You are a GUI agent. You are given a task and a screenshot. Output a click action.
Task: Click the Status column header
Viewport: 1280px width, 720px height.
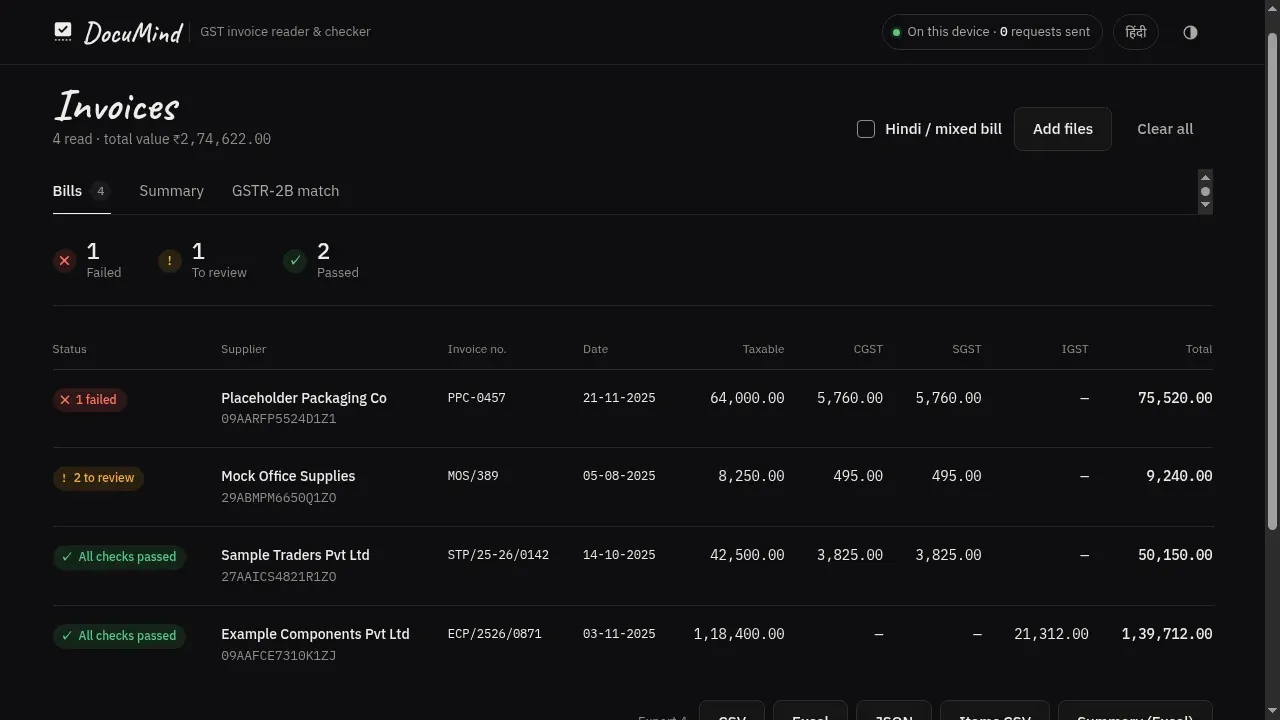70,349
